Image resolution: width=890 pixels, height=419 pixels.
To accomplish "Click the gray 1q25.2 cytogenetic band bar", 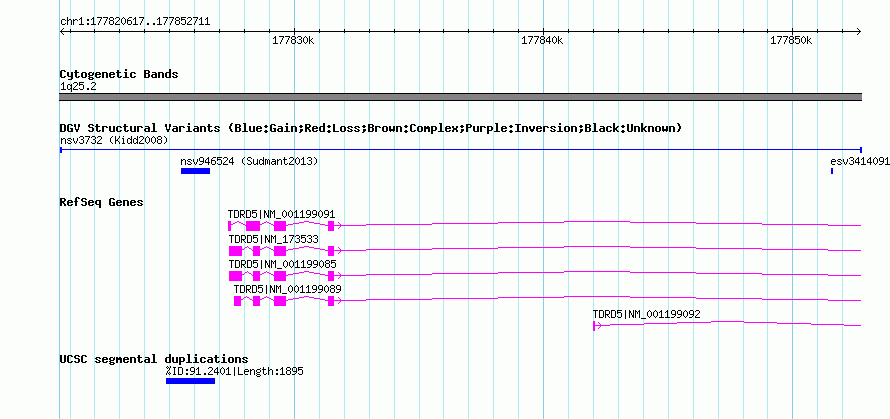I will [460, 97].
